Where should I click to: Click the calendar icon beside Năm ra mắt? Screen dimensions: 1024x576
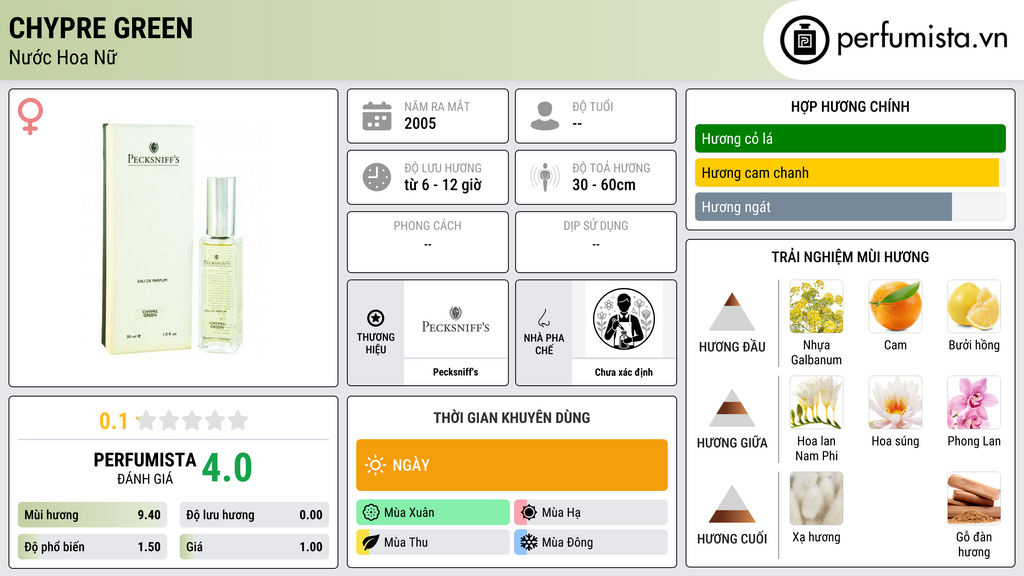[x=377, y=116]
